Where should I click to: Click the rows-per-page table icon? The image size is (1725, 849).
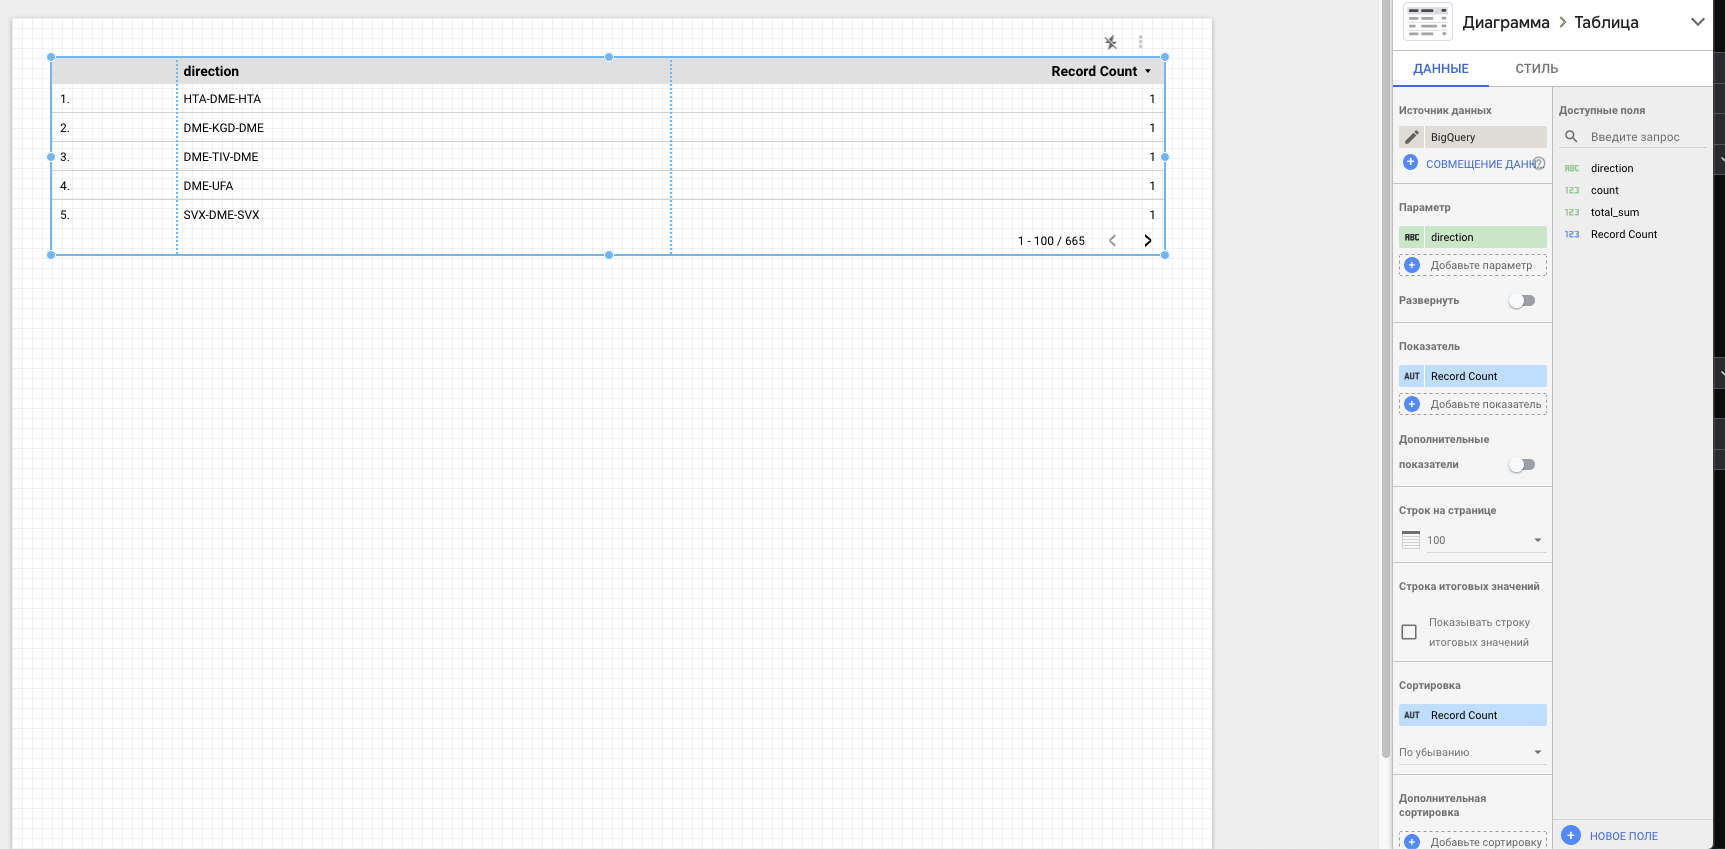coord(1411,540)
